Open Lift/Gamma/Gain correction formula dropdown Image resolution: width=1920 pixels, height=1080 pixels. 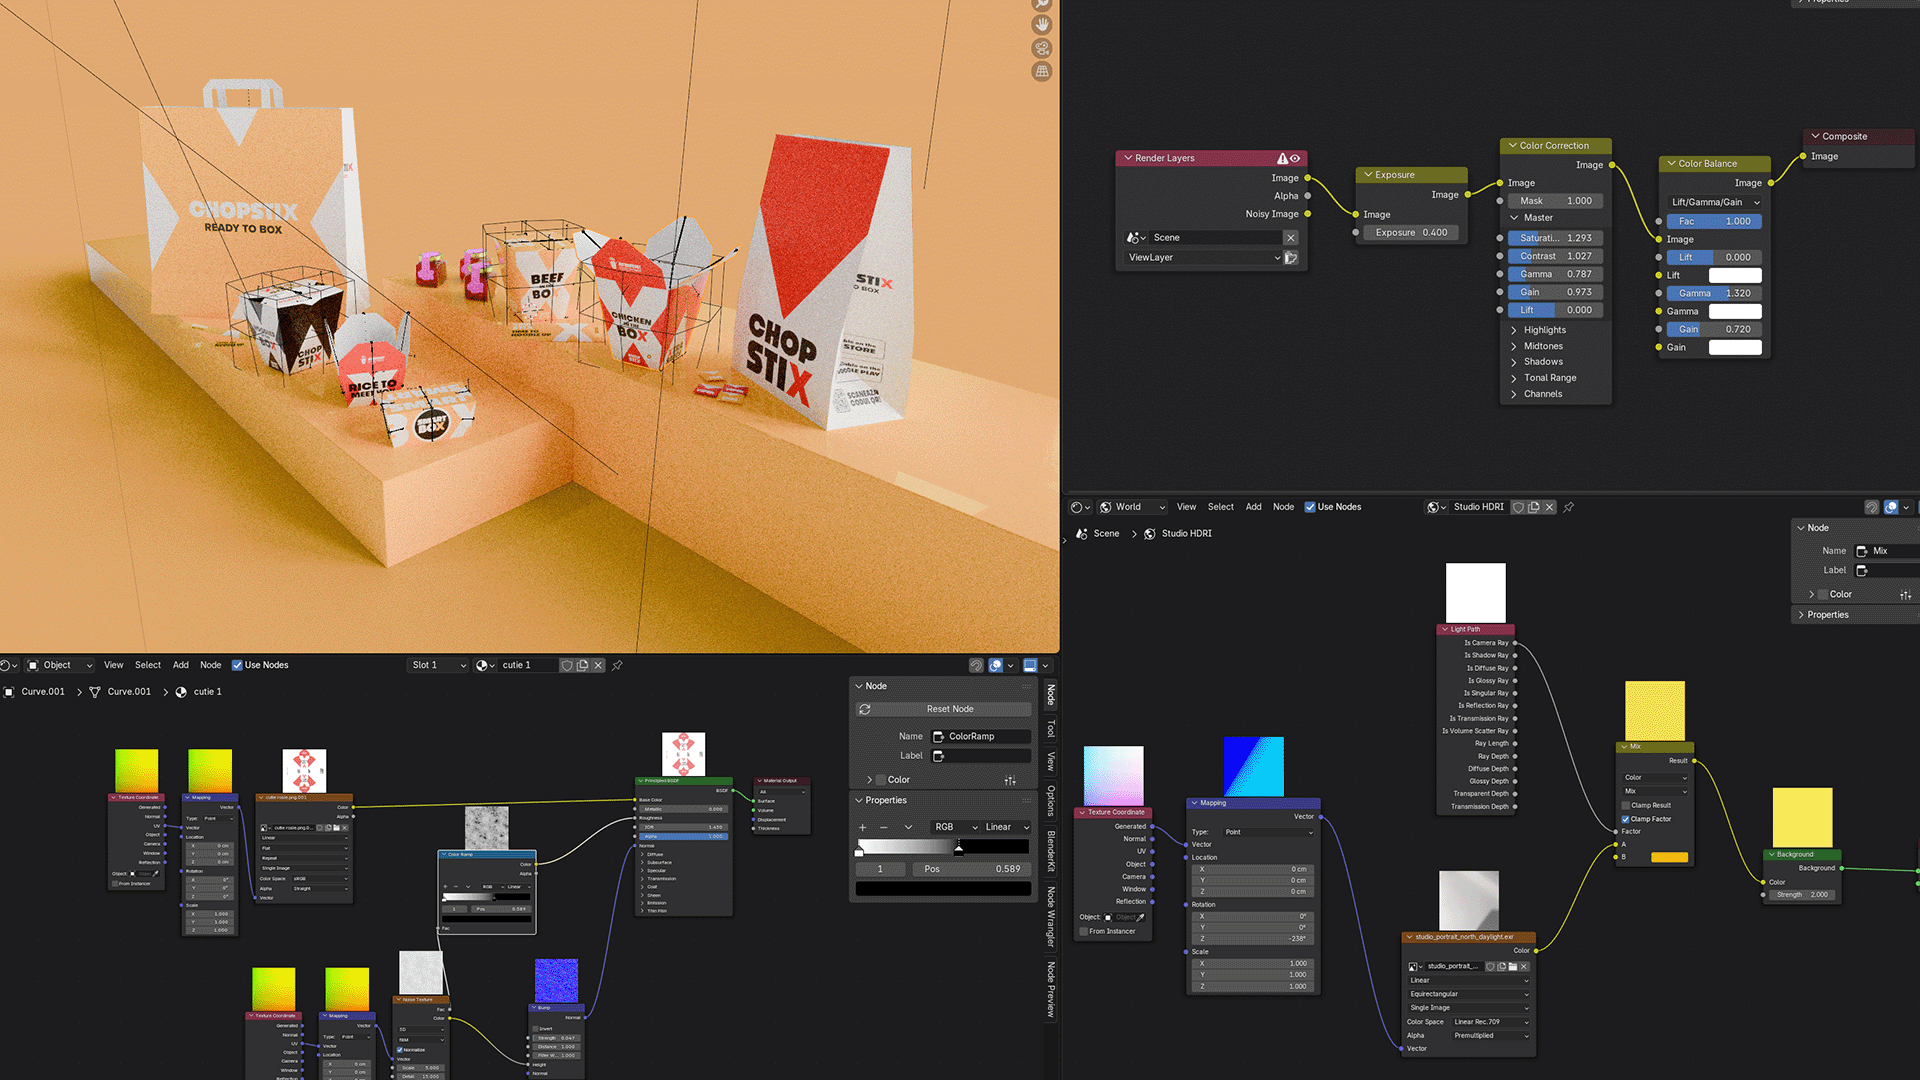coord(1714,202)
